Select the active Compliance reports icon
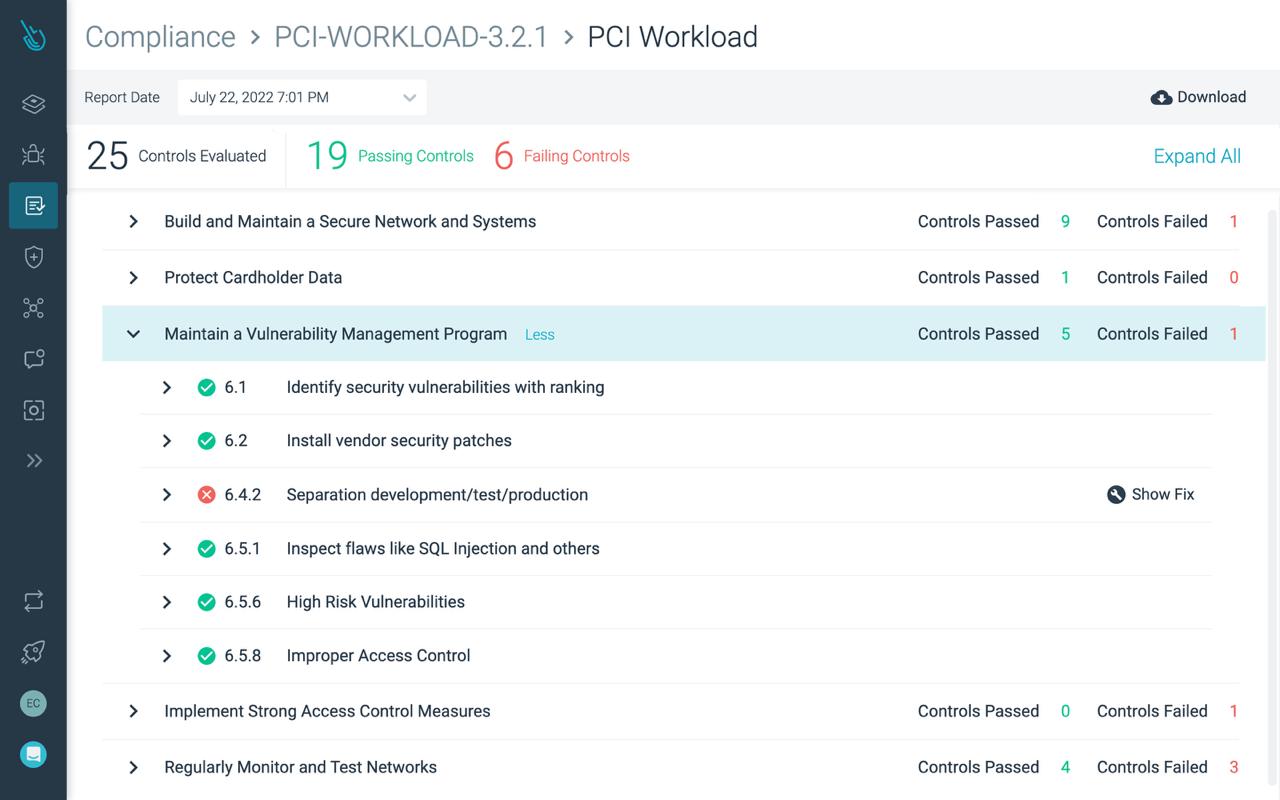The width and height of the screenshot is (1280, 800). (33, 205)
